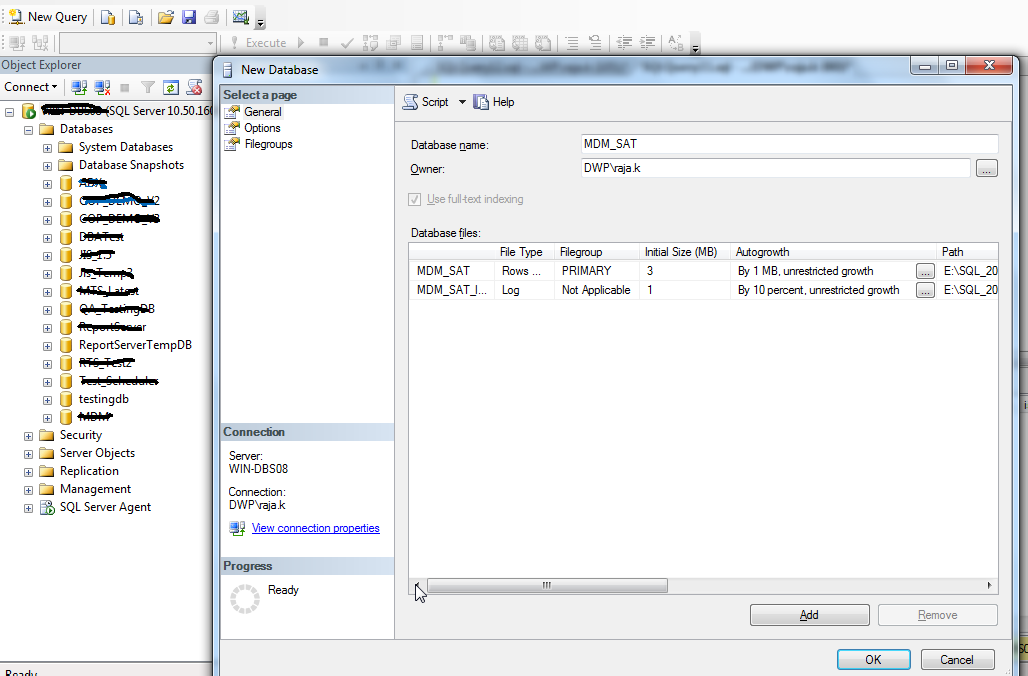Image resolution: width=1028 pixels, height=676 pixels.
Task: Apply a filter in Object Explorer
Action: [147, 87]
